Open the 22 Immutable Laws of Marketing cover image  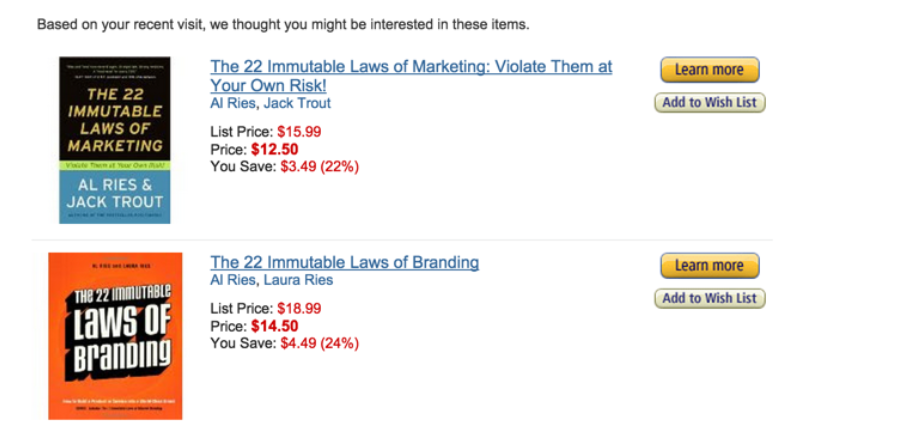pyautogui.click(x=115, y=140)
